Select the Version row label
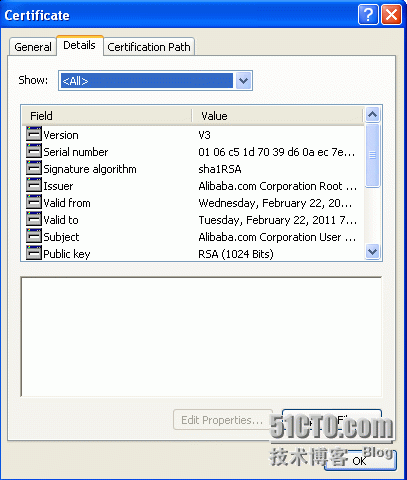407x480 pixels. point(61,135)
